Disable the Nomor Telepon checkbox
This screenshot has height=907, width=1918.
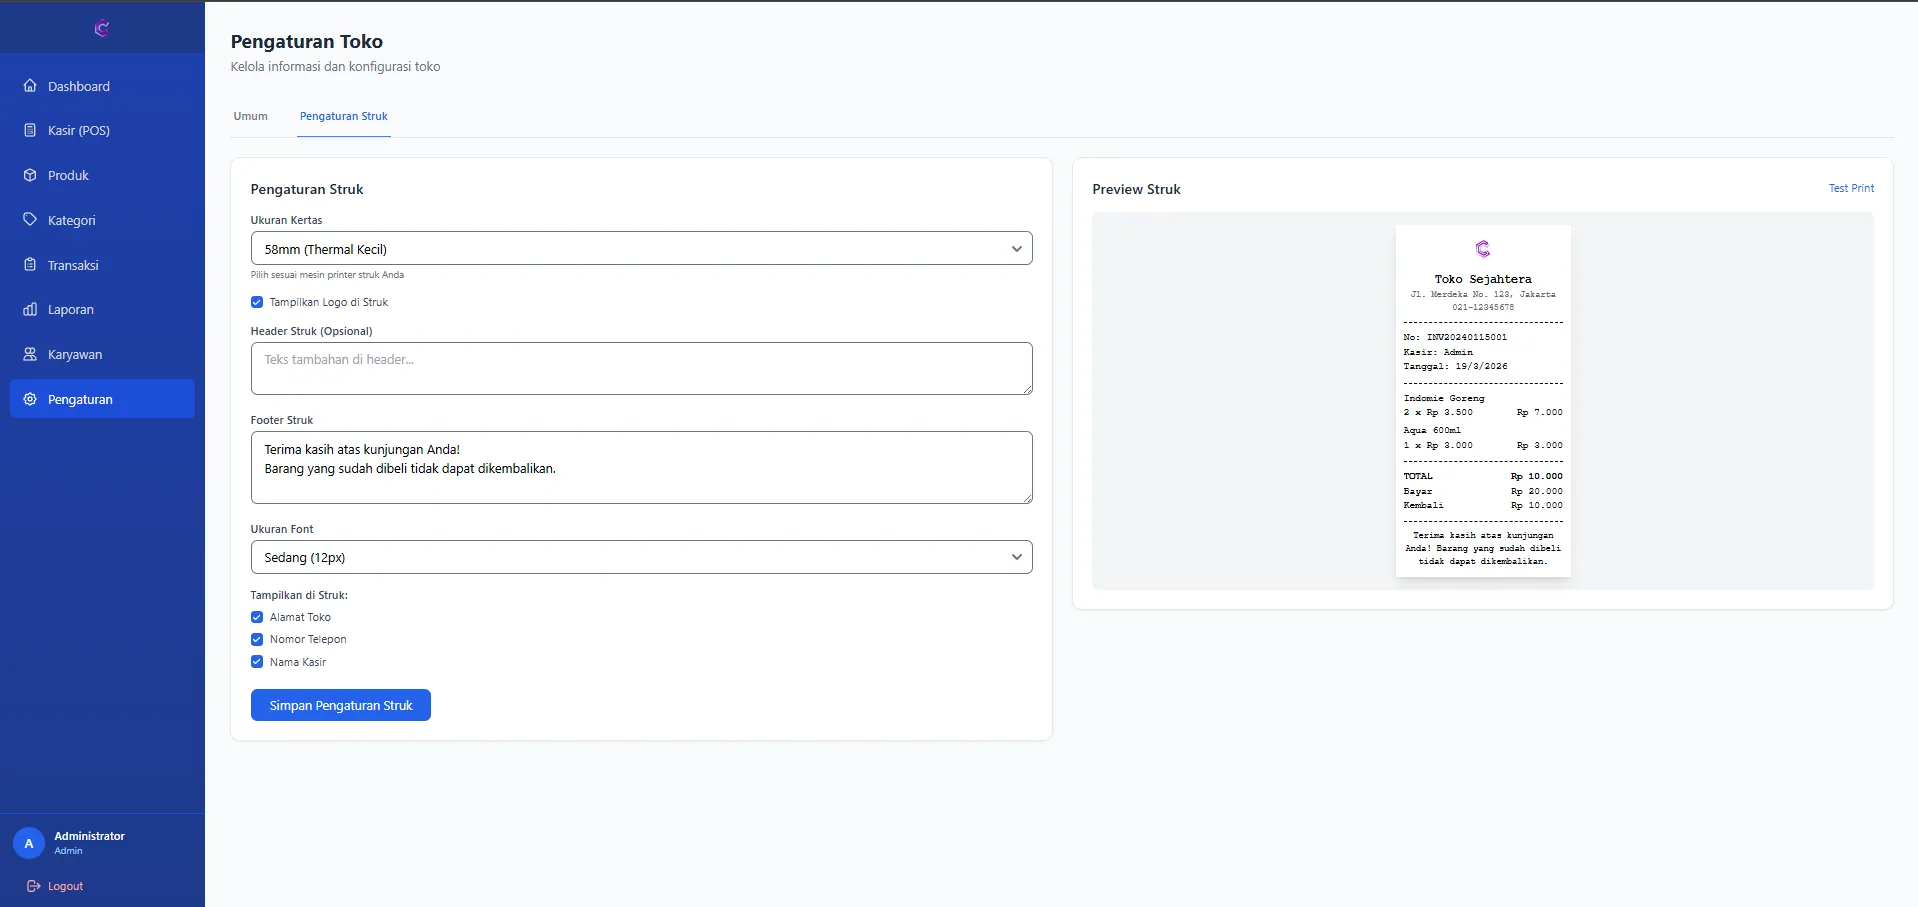(x=257, y=639)
